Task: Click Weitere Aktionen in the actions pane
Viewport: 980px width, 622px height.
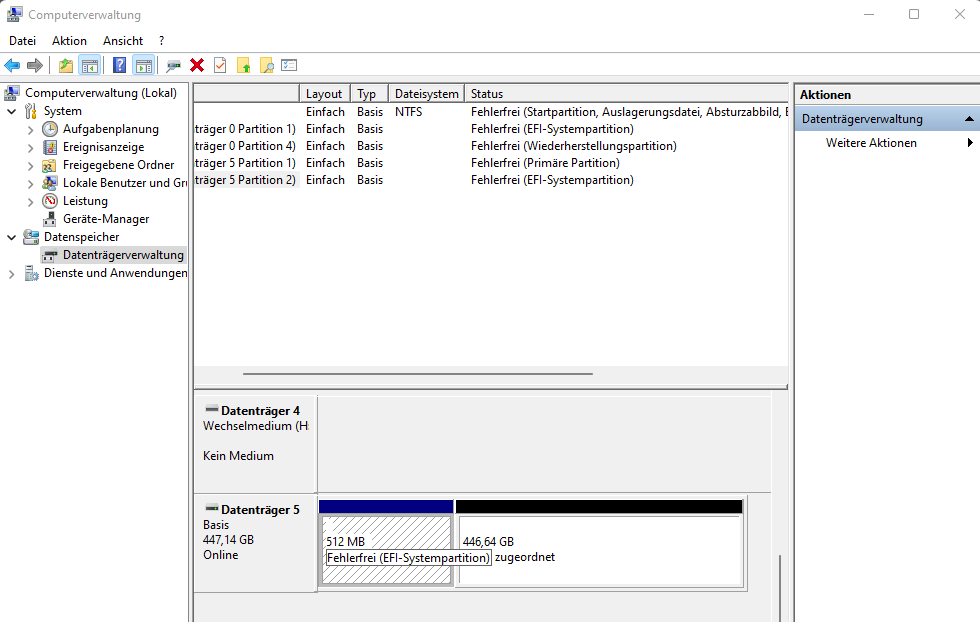Action: (x=871, y=143)
